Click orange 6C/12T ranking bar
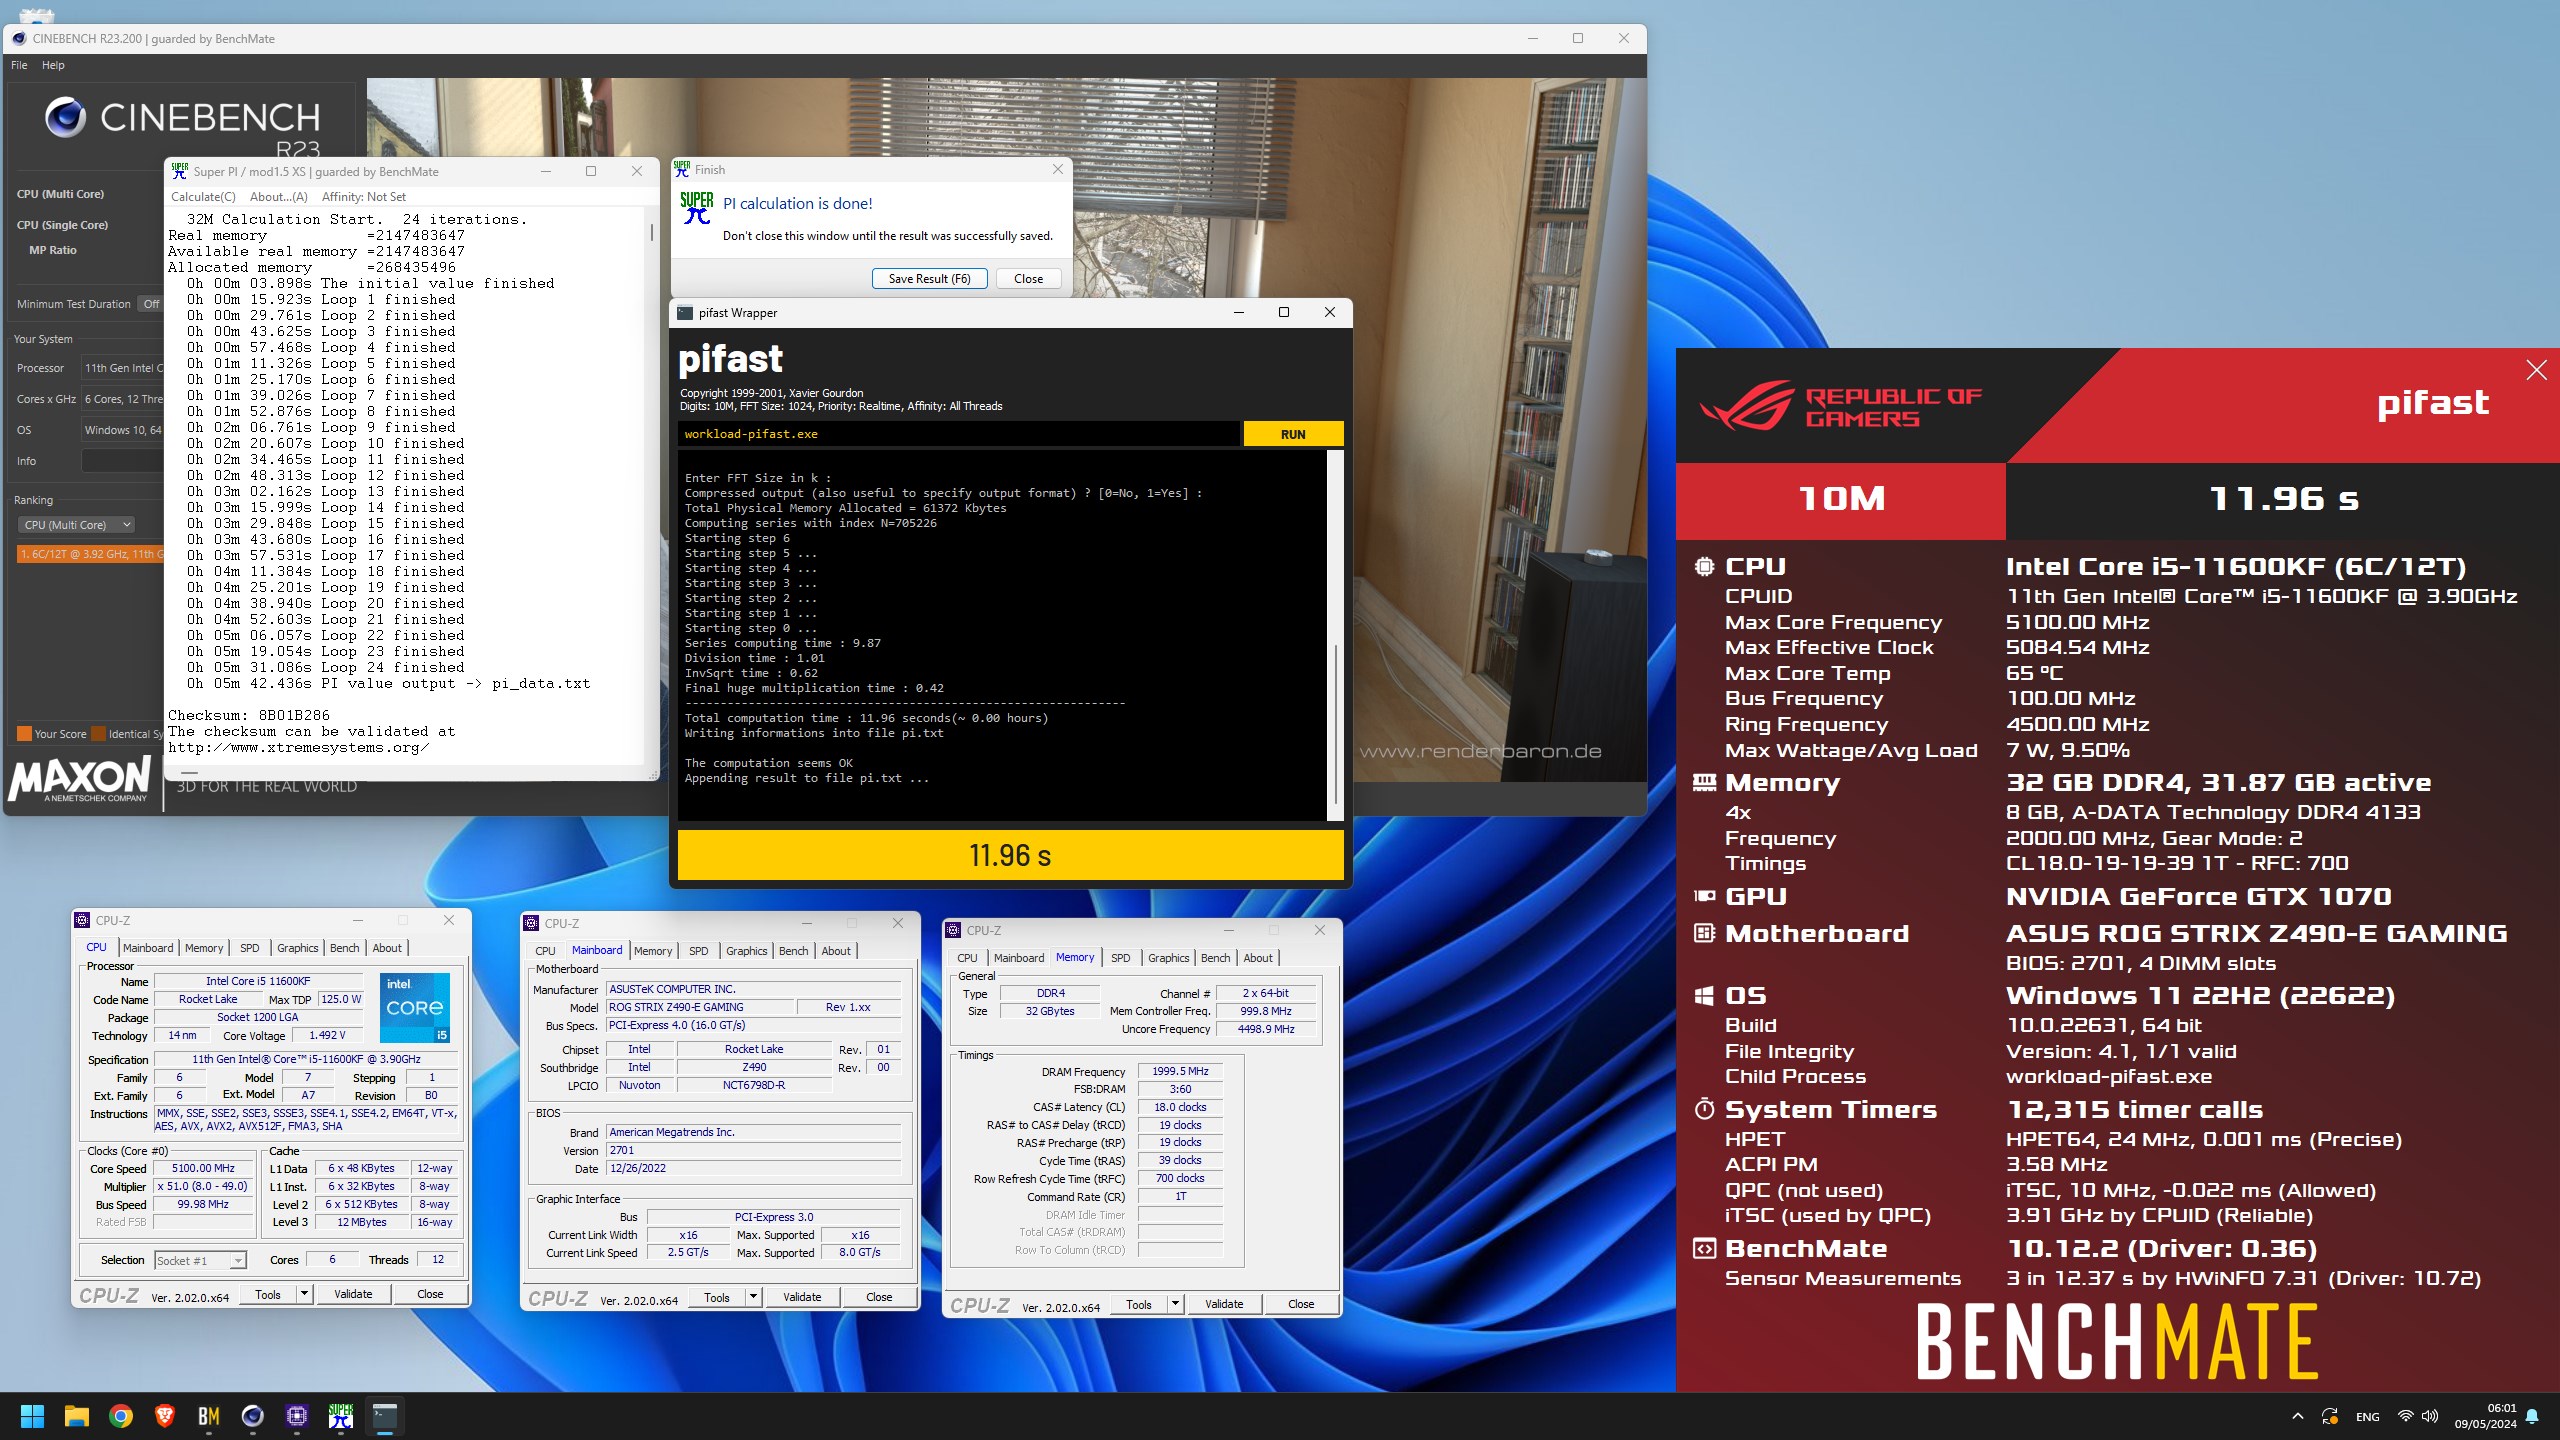2560x1440 pixels. (x=90, y=554)
